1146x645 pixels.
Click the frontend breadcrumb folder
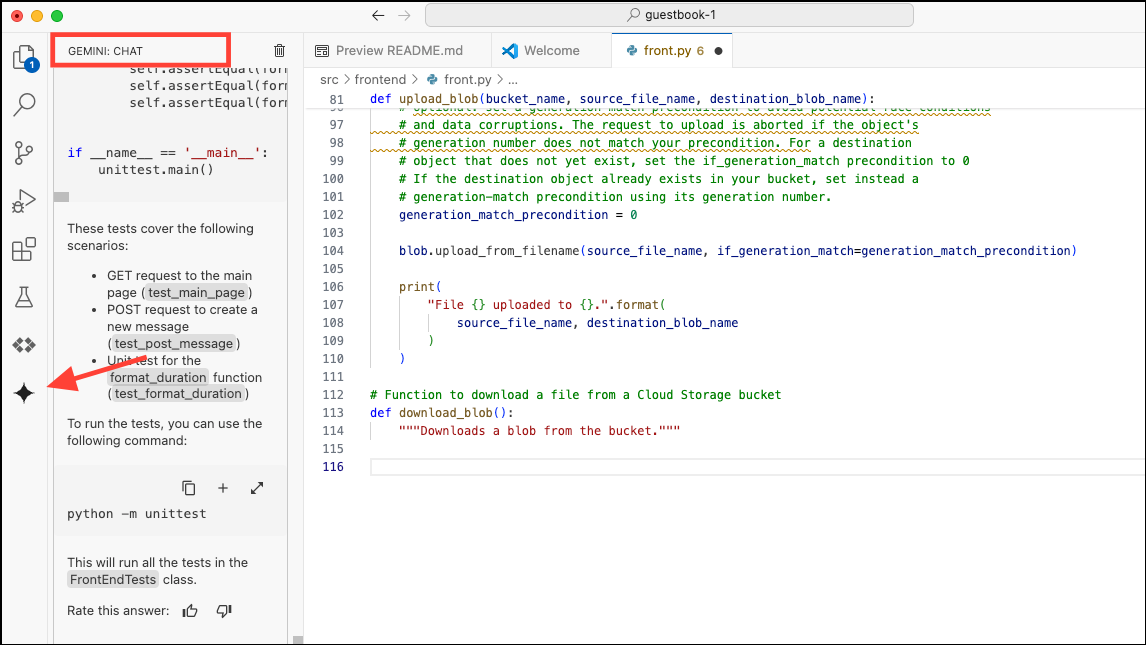tap(380, 79)
